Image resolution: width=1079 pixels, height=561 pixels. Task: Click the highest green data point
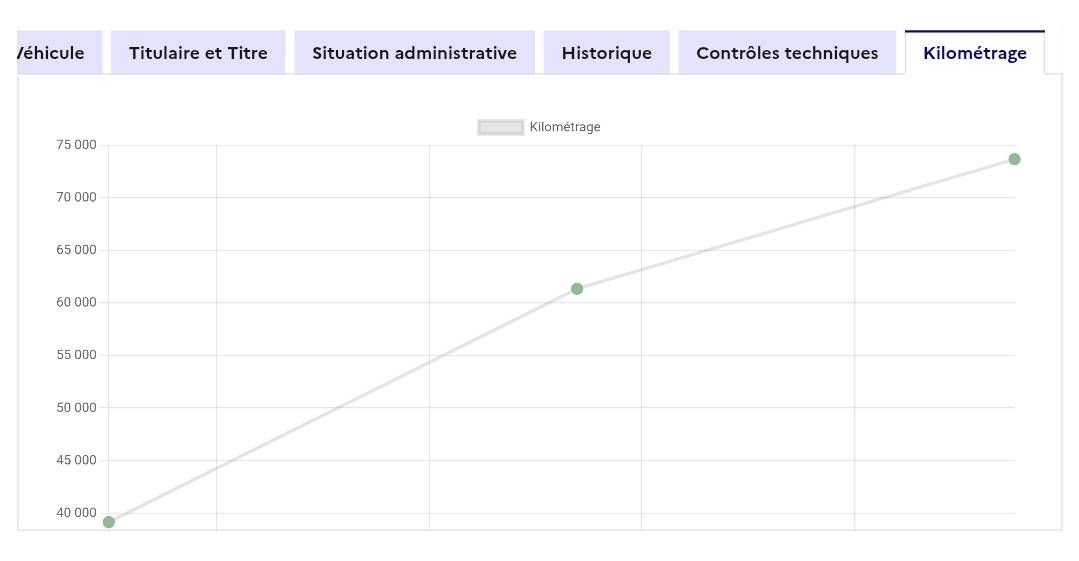click(x=1014, y=159)
